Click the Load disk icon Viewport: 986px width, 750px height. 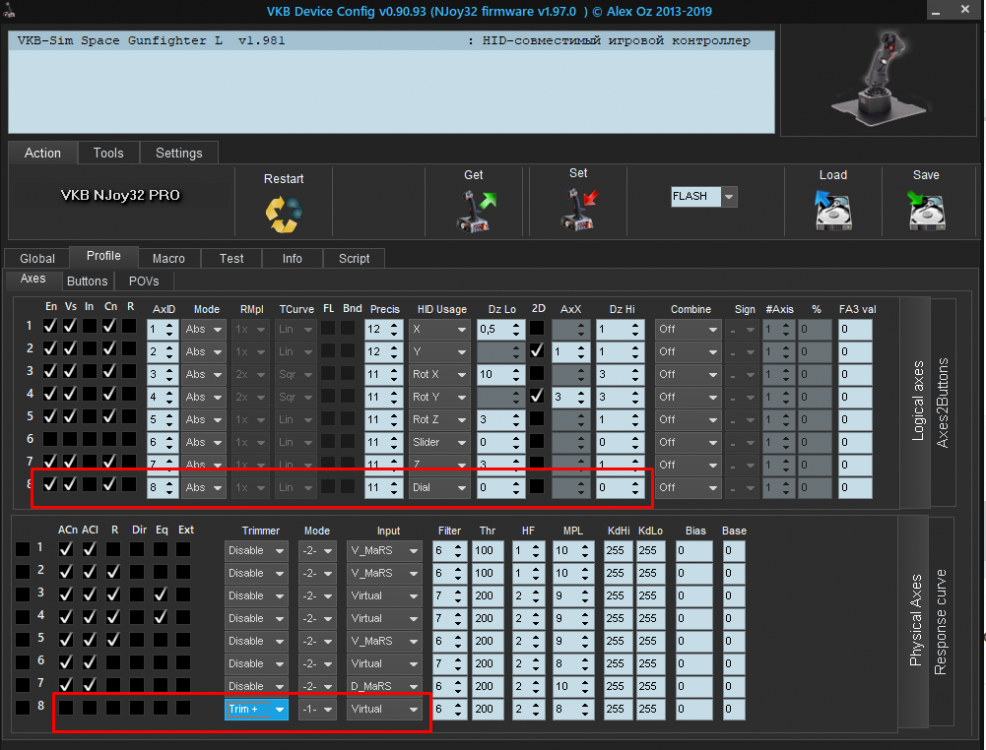click(832, 211)
